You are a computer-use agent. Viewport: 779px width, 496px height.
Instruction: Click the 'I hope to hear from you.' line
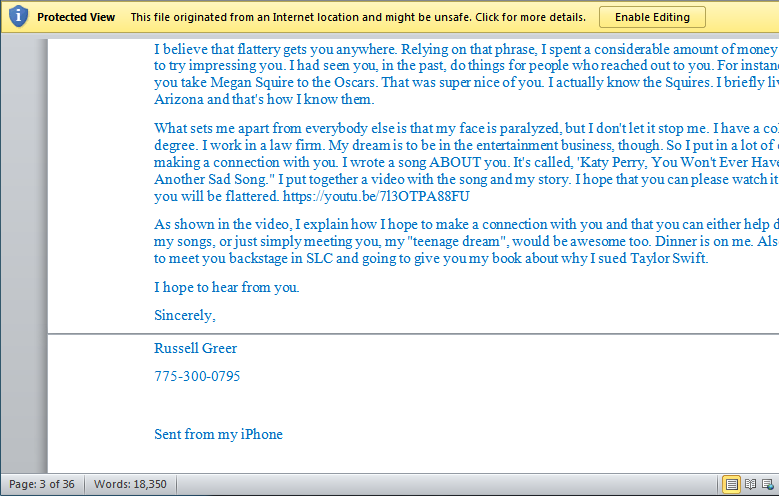coord(227,287)
